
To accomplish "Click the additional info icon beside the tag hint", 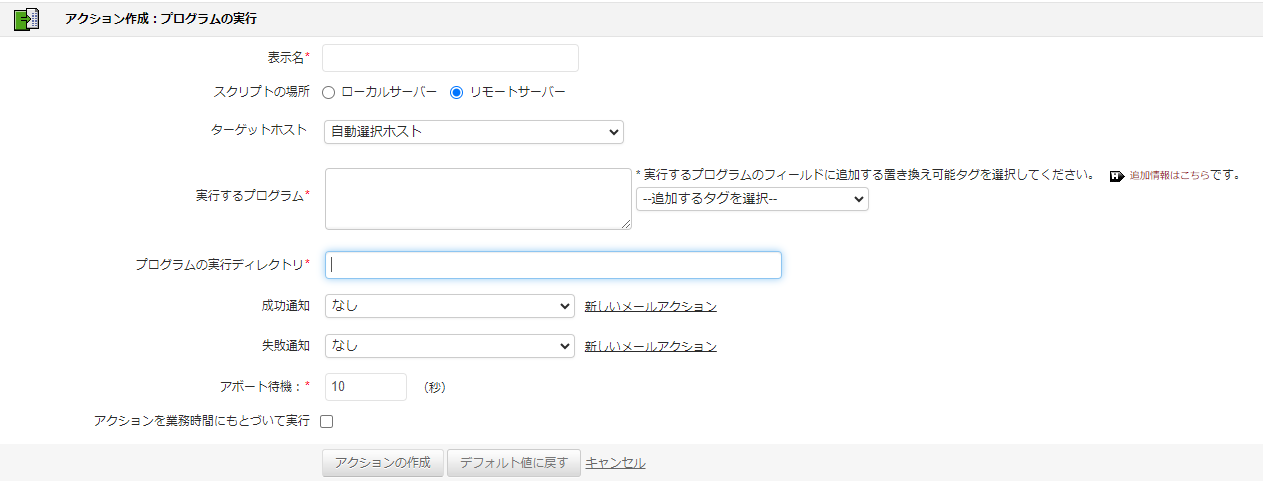I will [x=1117, y=176].
